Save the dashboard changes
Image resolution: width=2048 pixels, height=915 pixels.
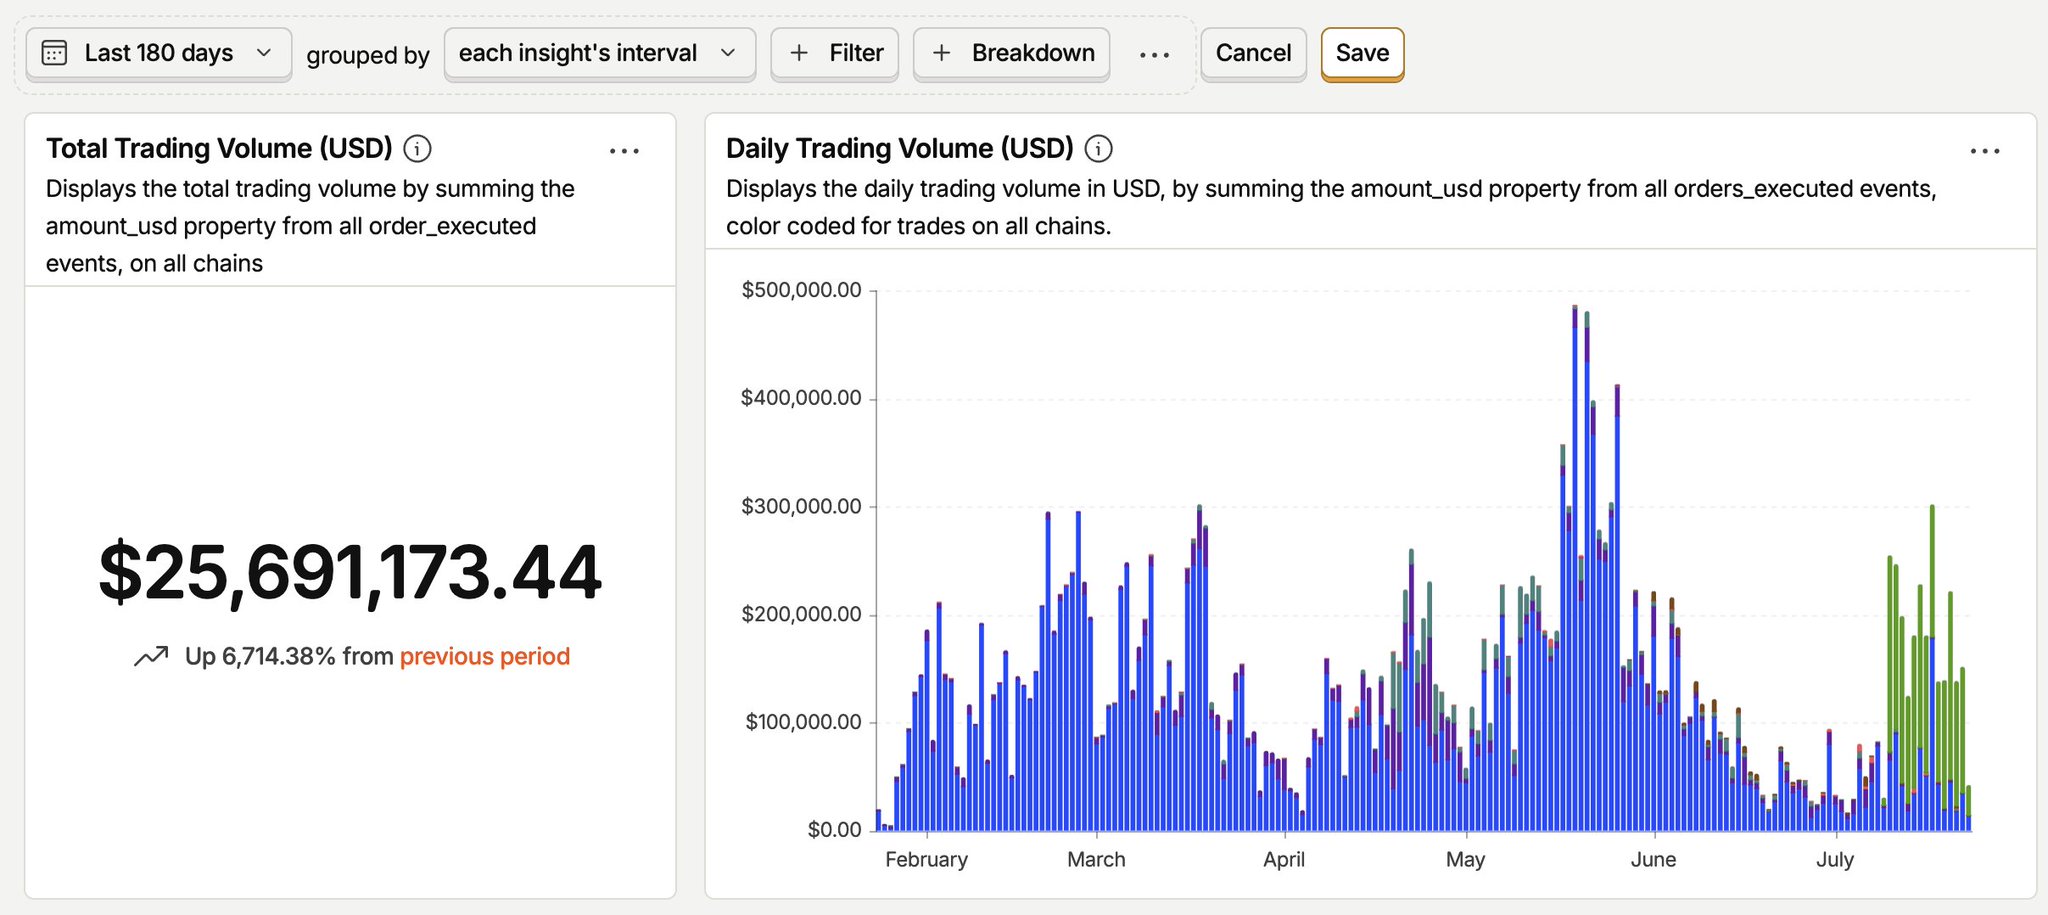point(1363,53)
